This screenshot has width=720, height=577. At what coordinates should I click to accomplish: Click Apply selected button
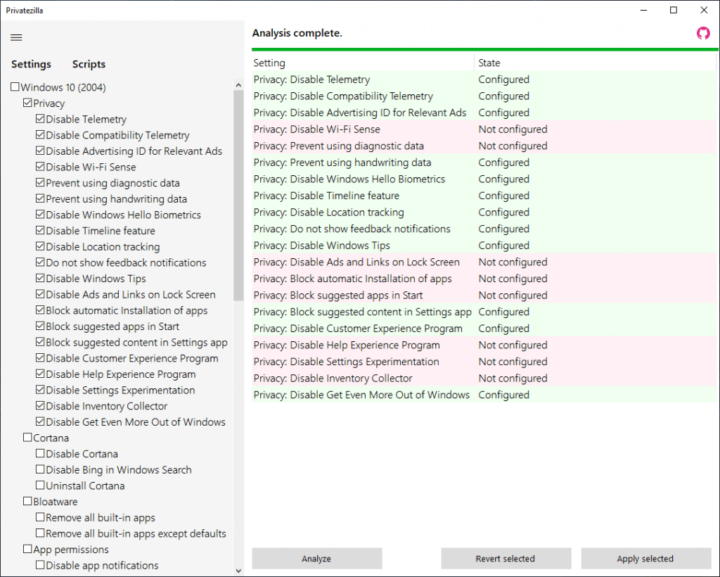pyautogui.click(x=645, y=559)
